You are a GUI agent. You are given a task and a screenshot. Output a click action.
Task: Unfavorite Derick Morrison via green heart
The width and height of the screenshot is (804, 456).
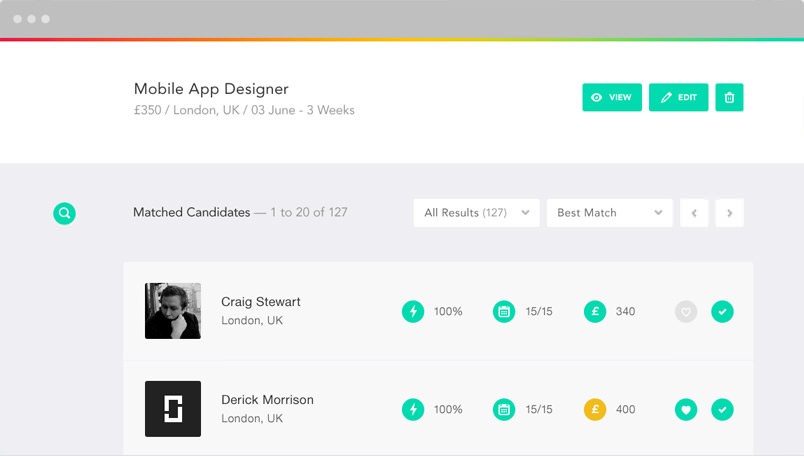(x=685, y=409)
